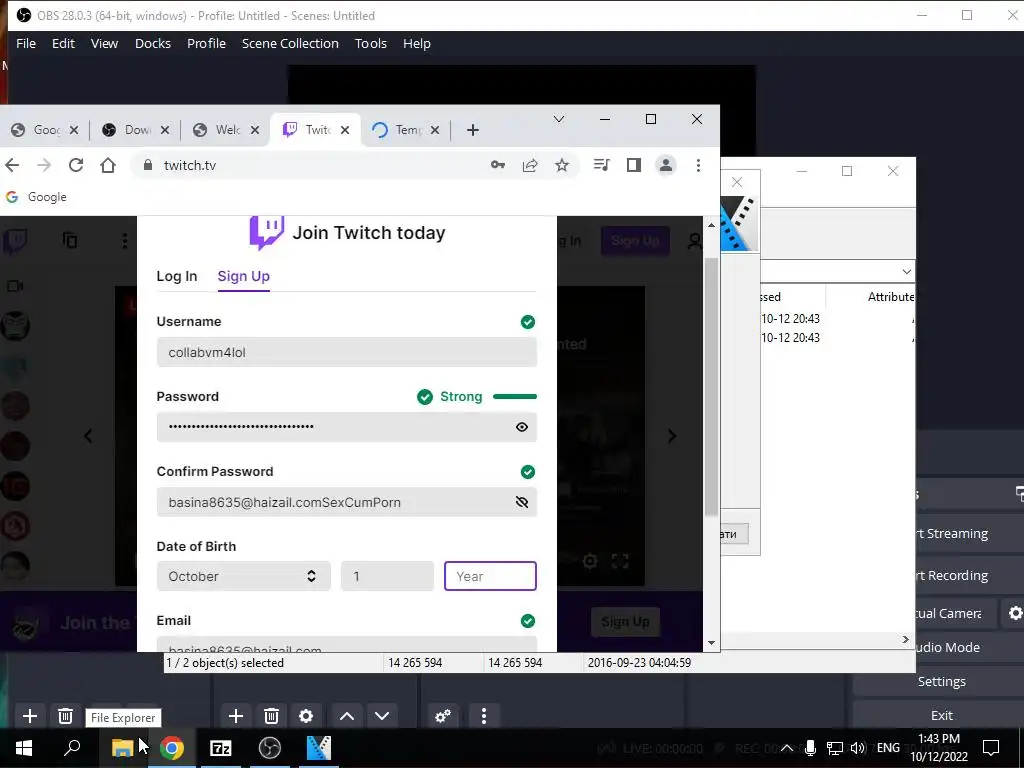This screenshot has height=768, width=1024.
Task: Open the File menu in OBS
Action: pos(25,43)
